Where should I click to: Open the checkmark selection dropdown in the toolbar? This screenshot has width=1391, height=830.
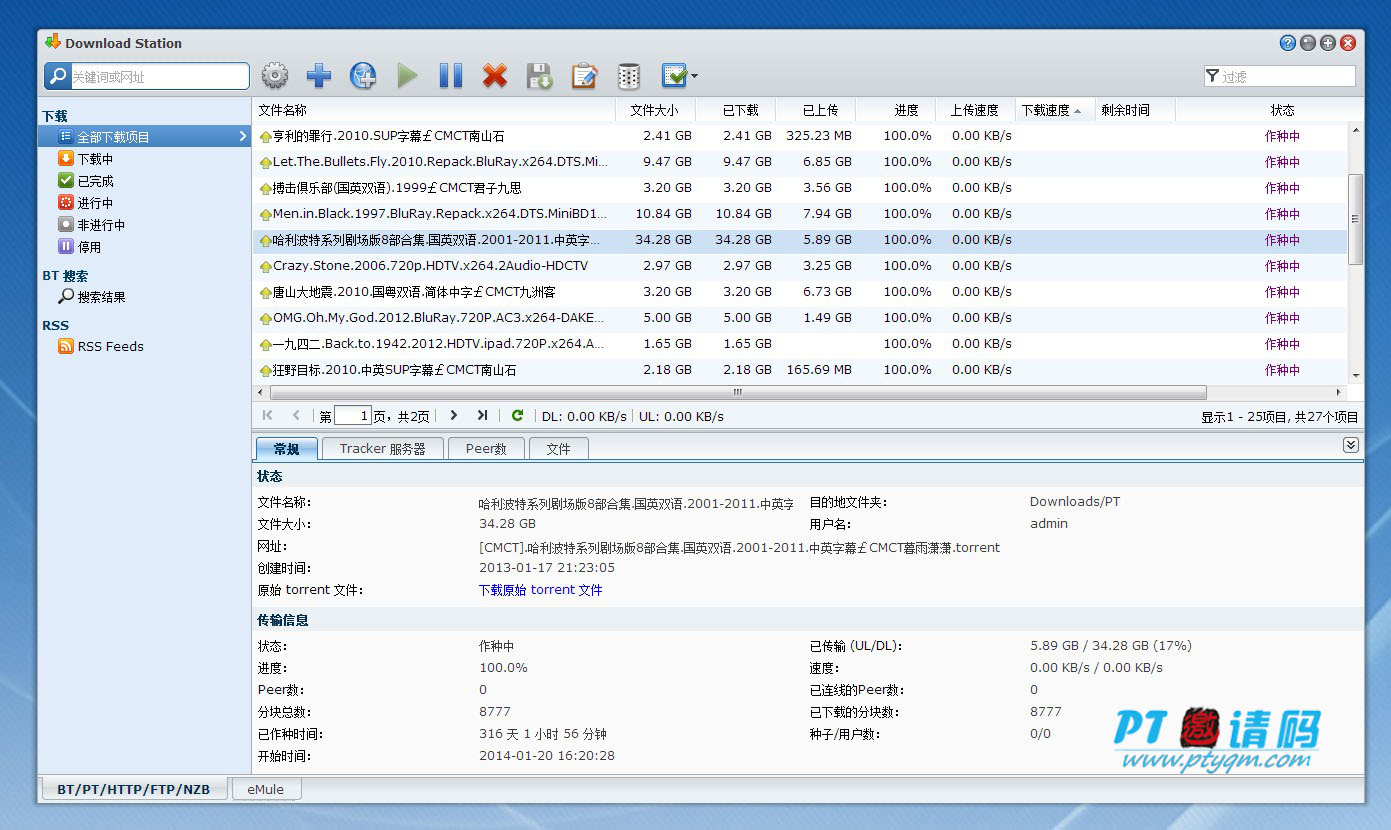679,76
